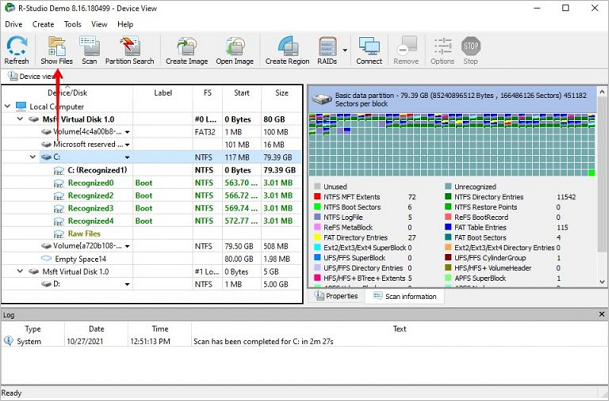
Task: Click the Remove toolbar icon
Action: pos(406,50)
